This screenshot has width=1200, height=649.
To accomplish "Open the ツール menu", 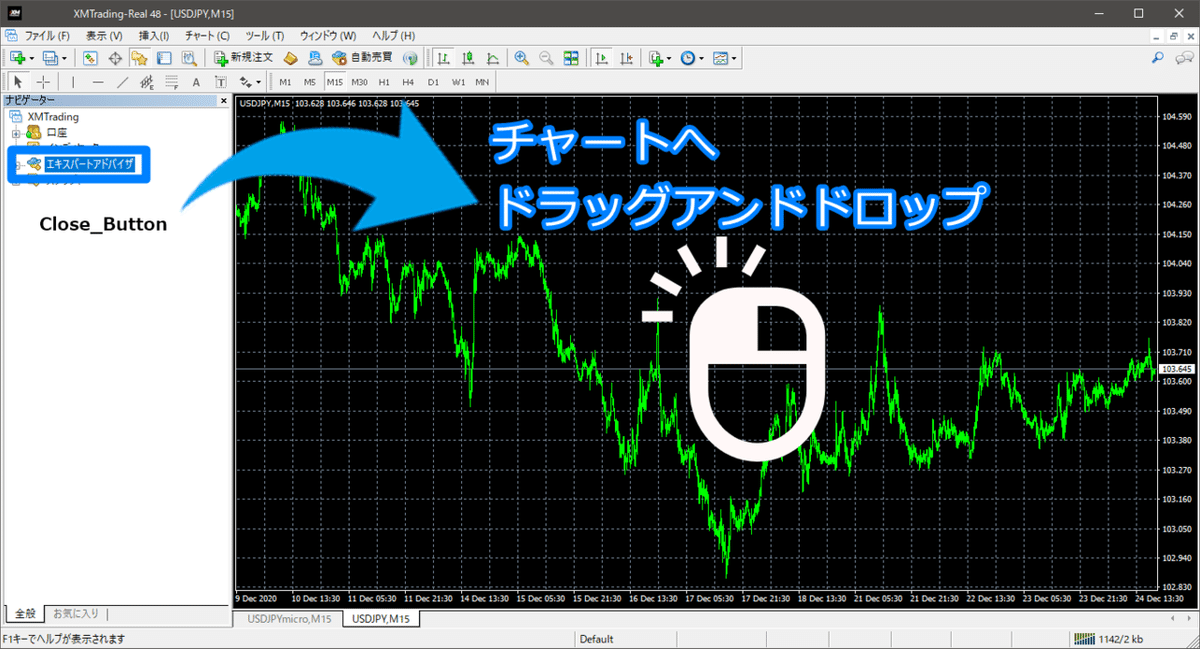I will click(266, 35).
